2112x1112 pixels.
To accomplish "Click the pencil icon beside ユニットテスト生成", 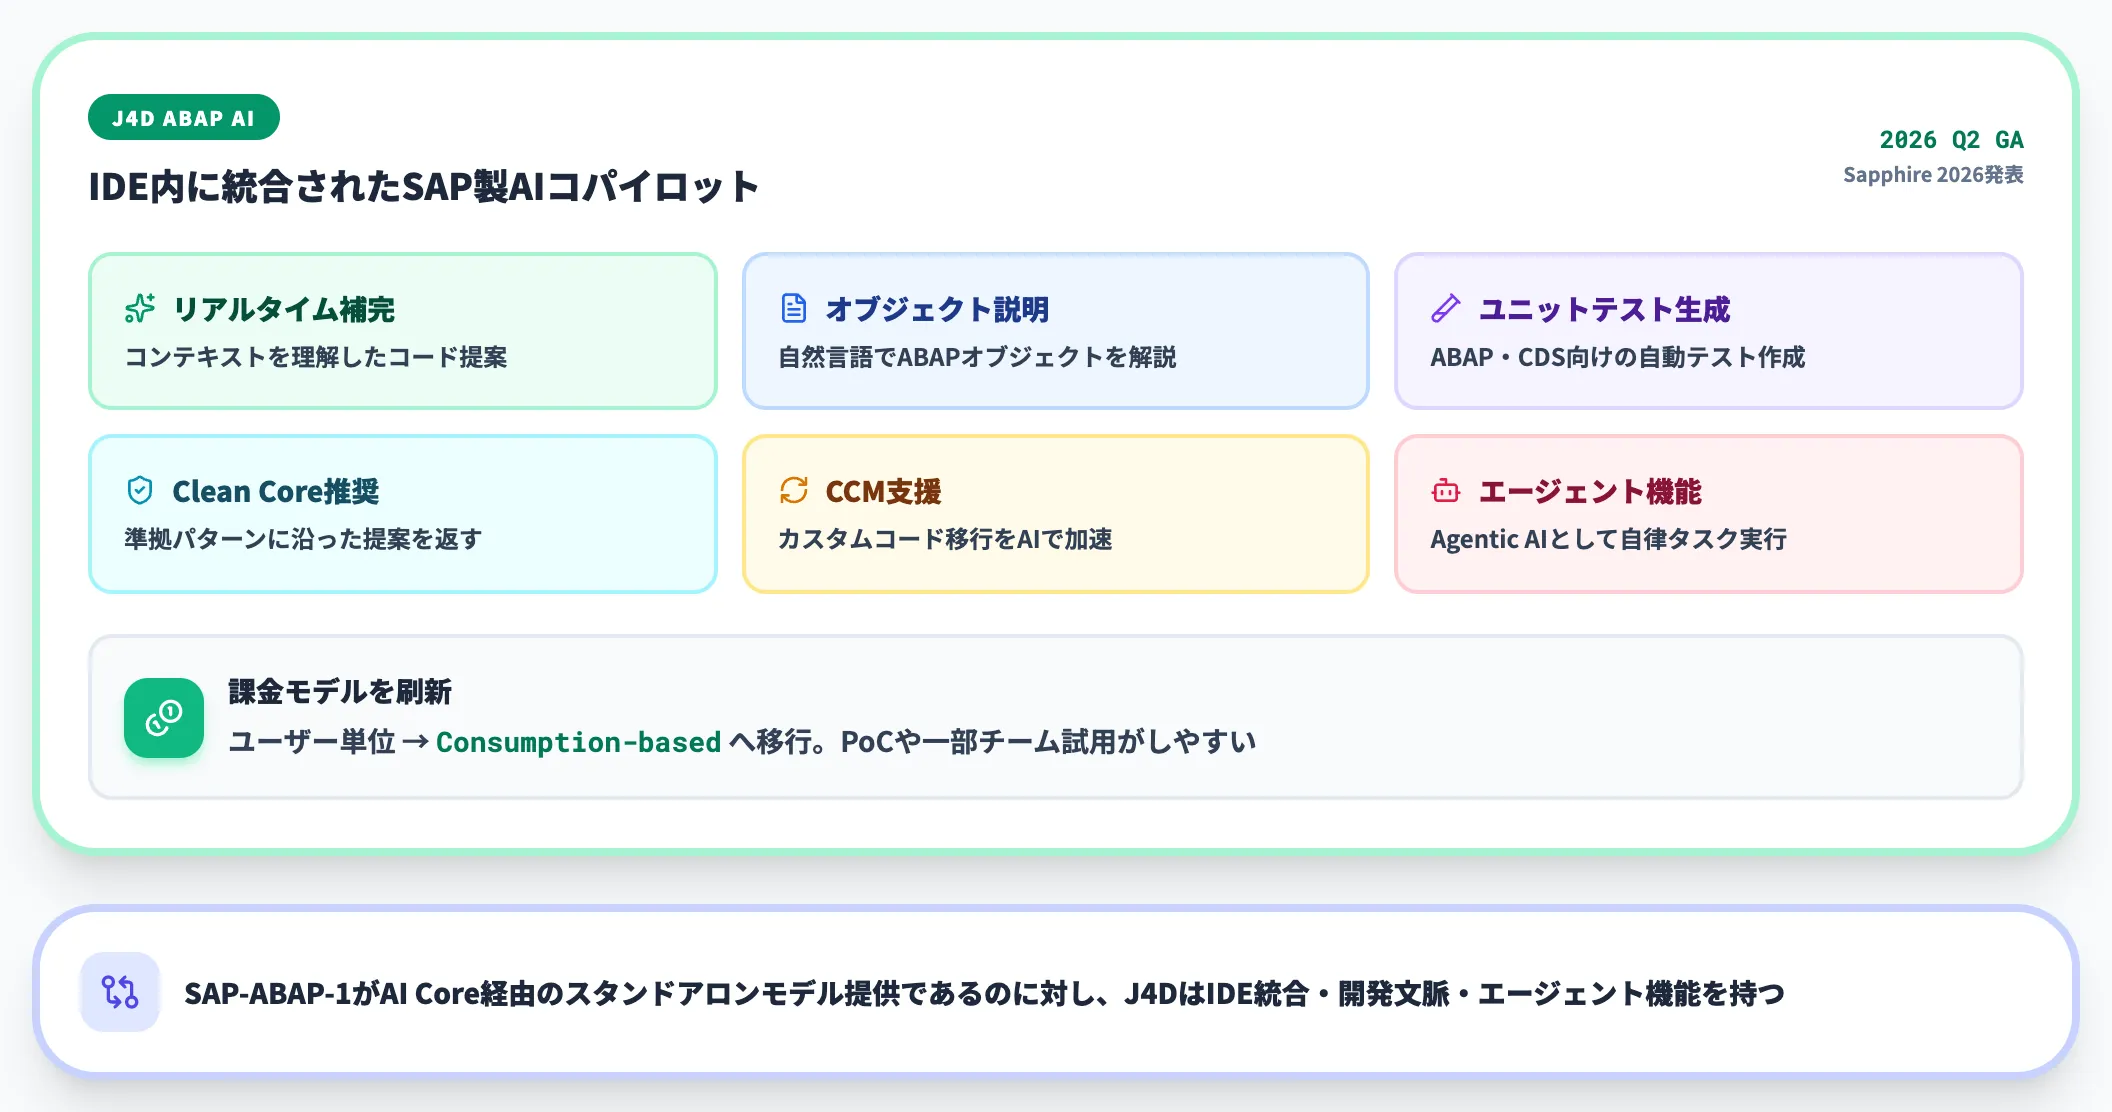I will pyautogui.click(x=1446, y=309).
